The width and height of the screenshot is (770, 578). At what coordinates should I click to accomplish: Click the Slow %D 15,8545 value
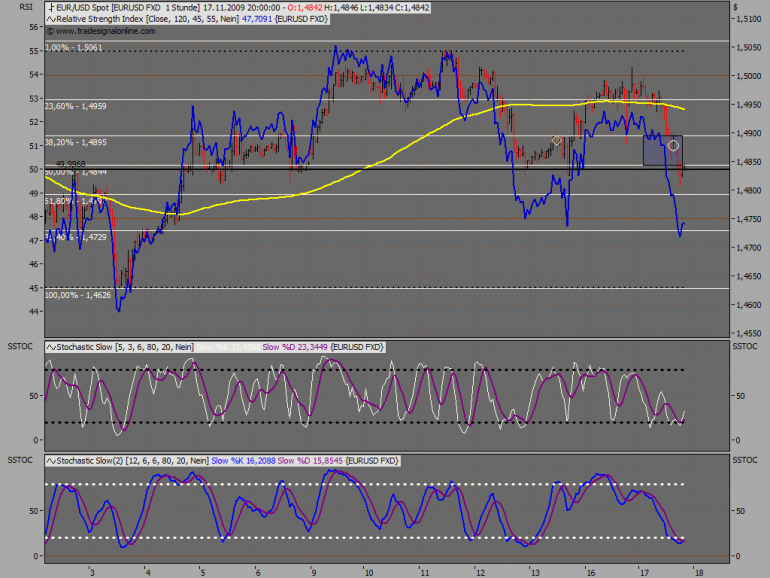(310, 461)
